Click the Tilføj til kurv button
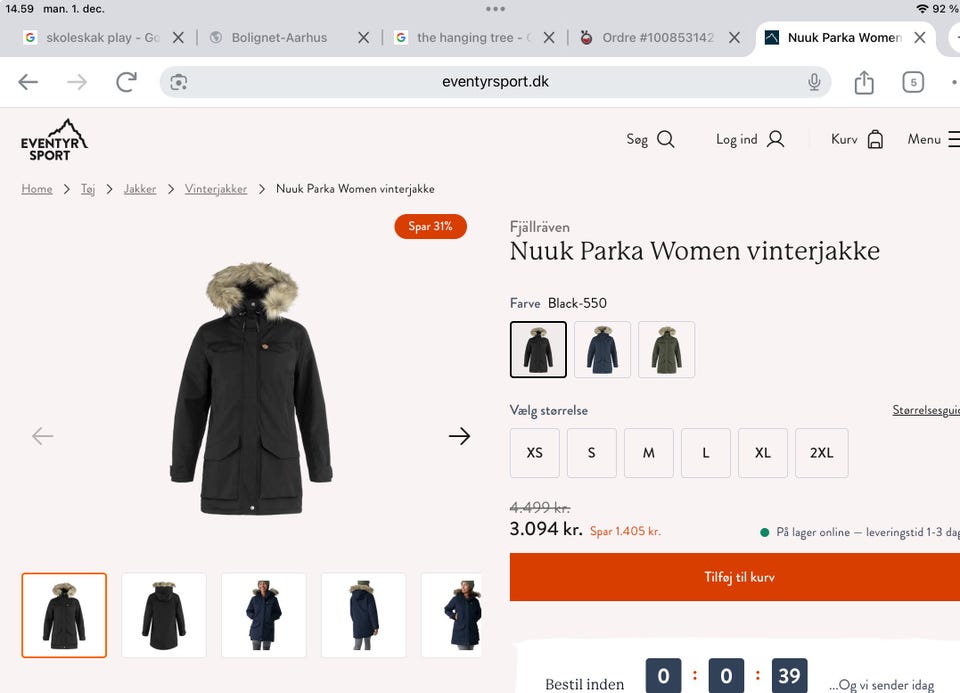The image size is (960, 693). [x=735, y=577]
